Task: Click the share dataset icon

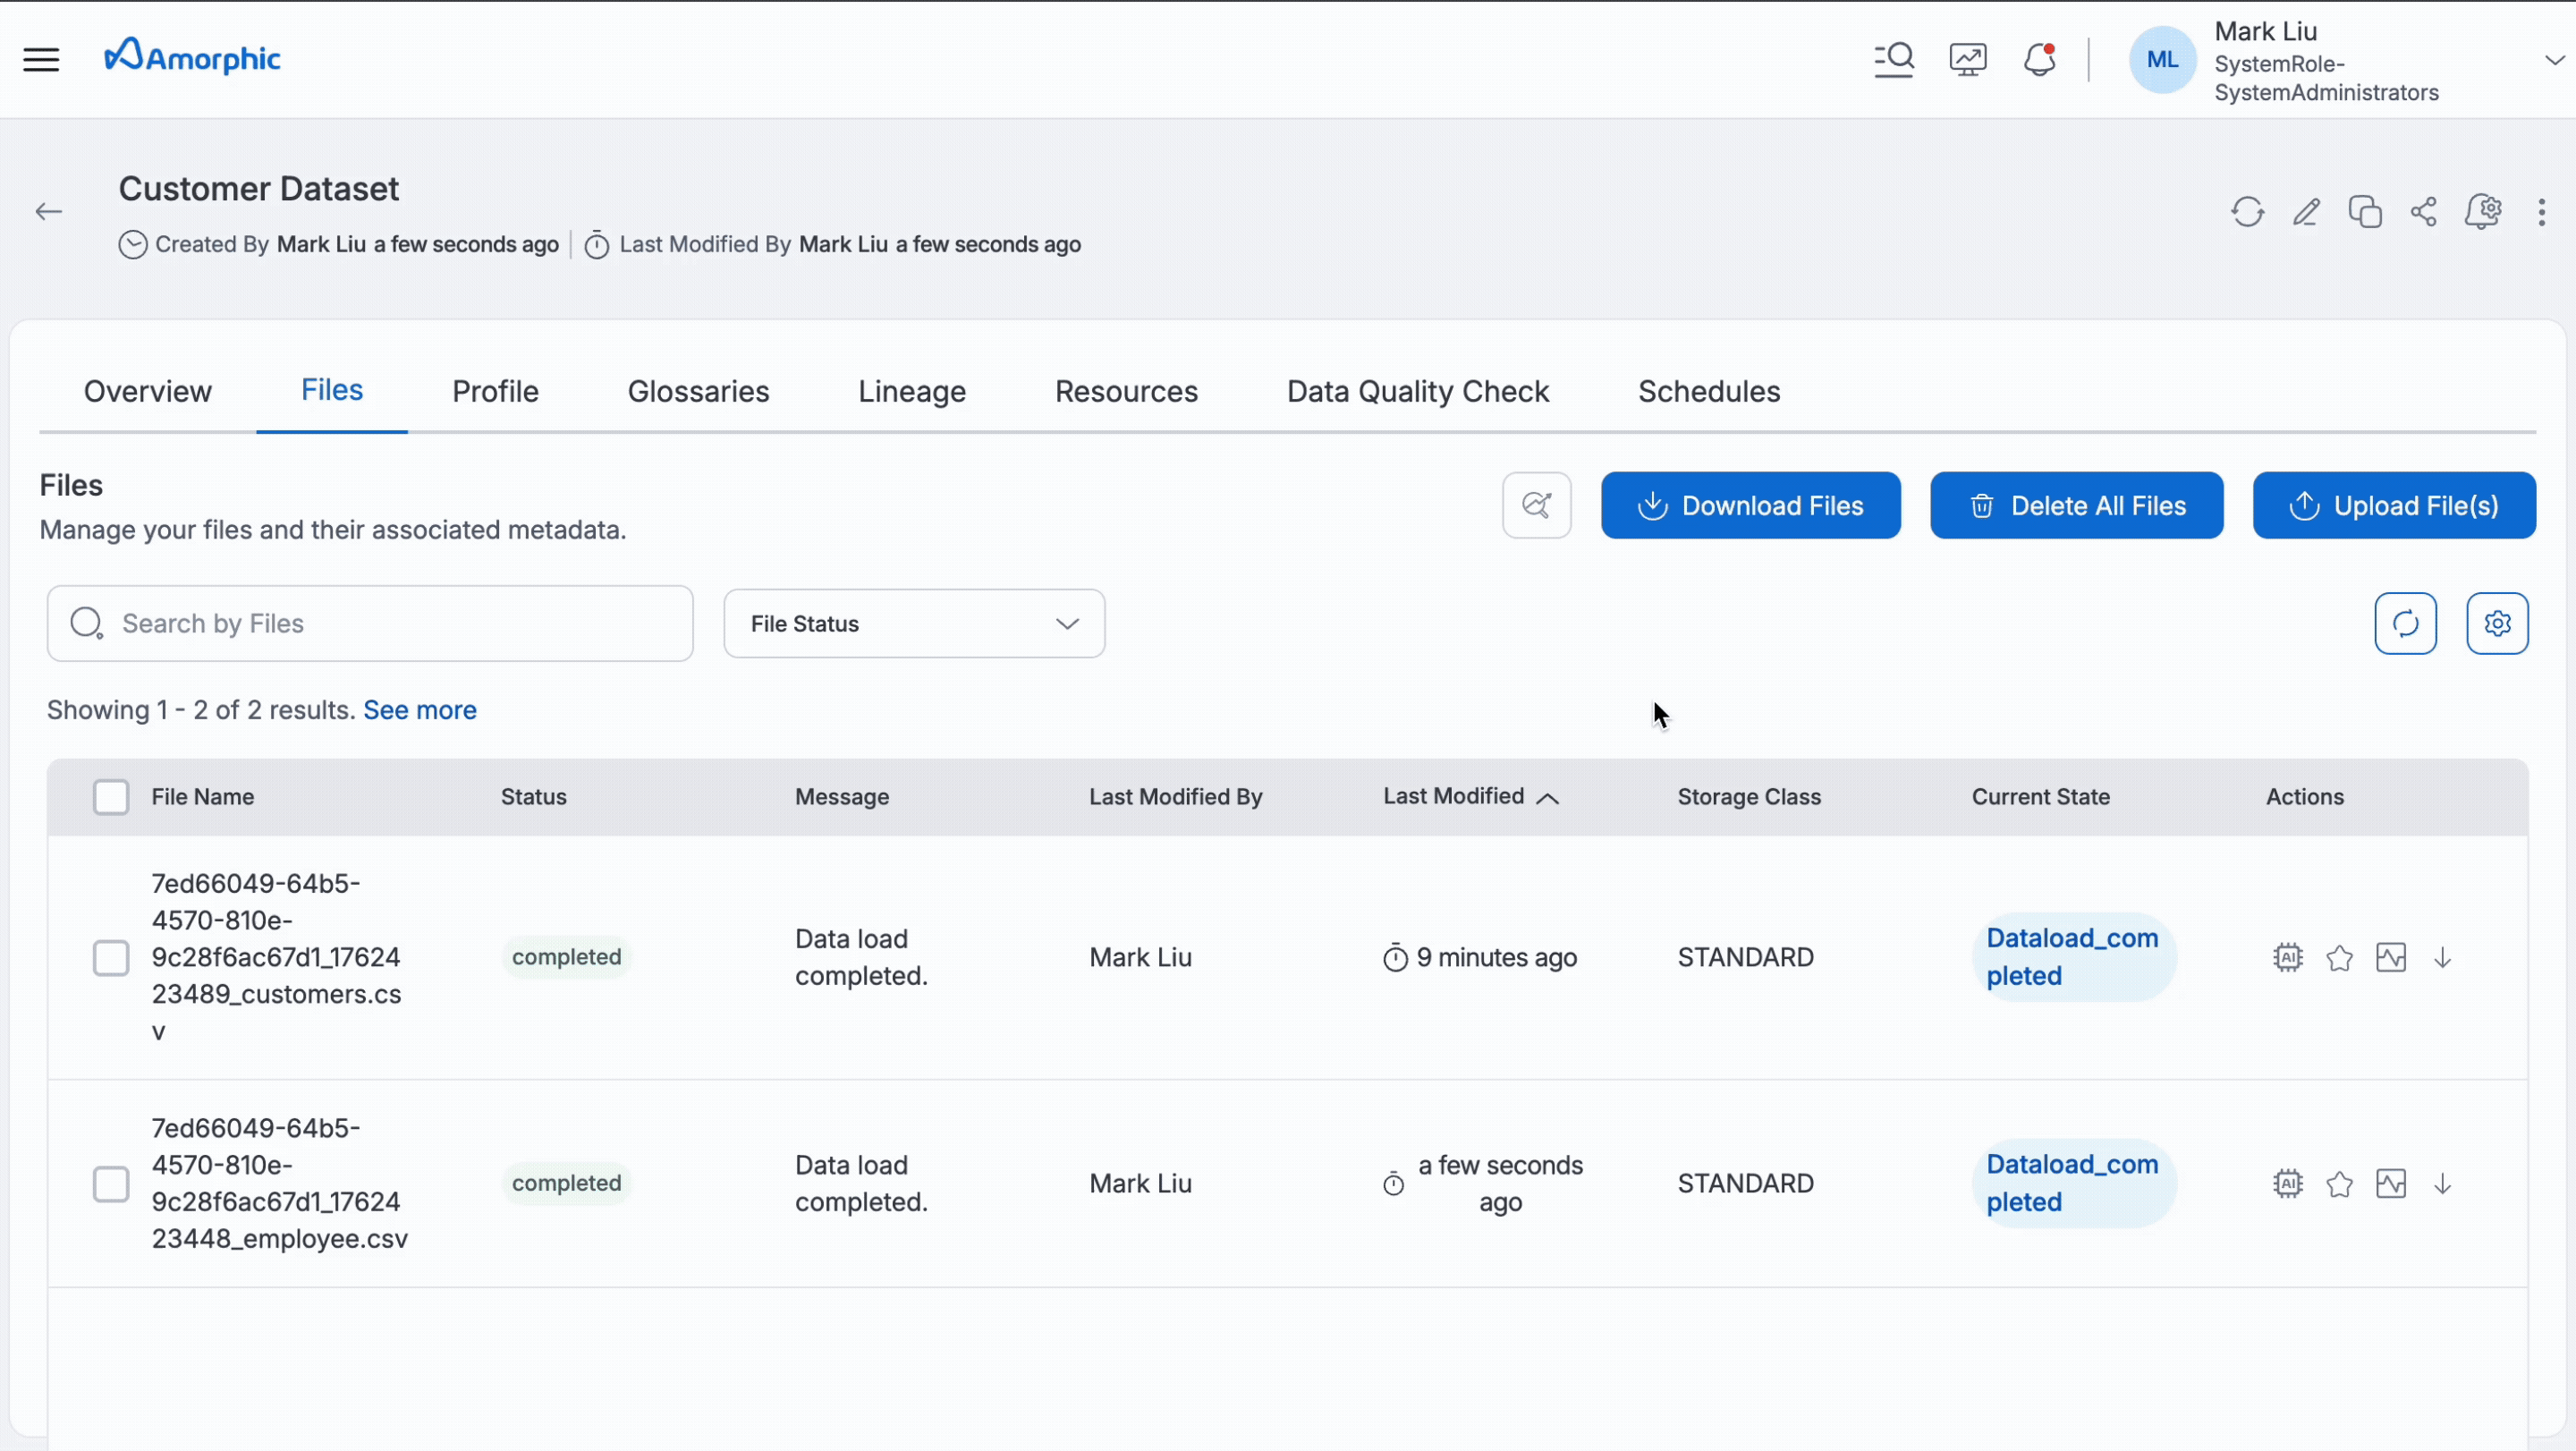Action: point(2423,212)
